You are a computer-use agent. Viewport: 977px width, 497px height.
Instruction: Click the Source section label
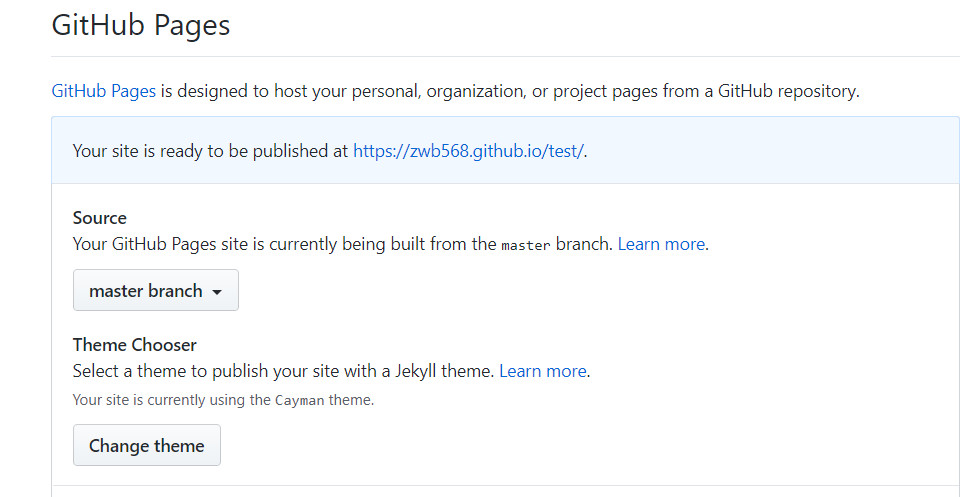click(x=100, y=218)
